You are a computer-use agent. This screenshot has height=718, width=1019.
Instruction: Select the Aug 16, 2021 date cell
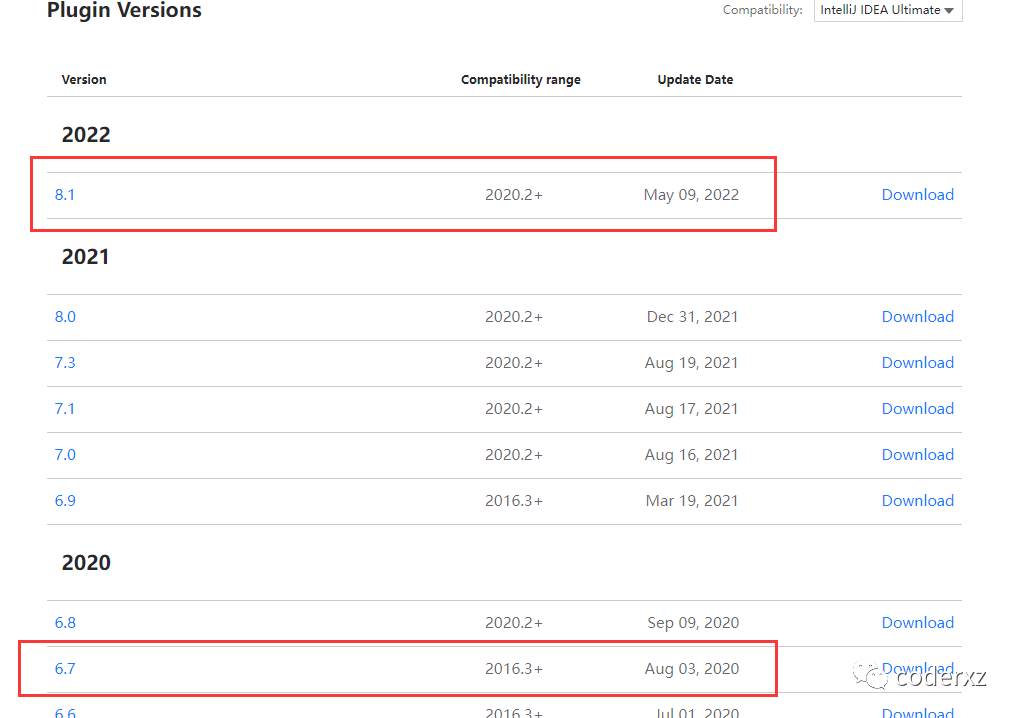[691, 455]
